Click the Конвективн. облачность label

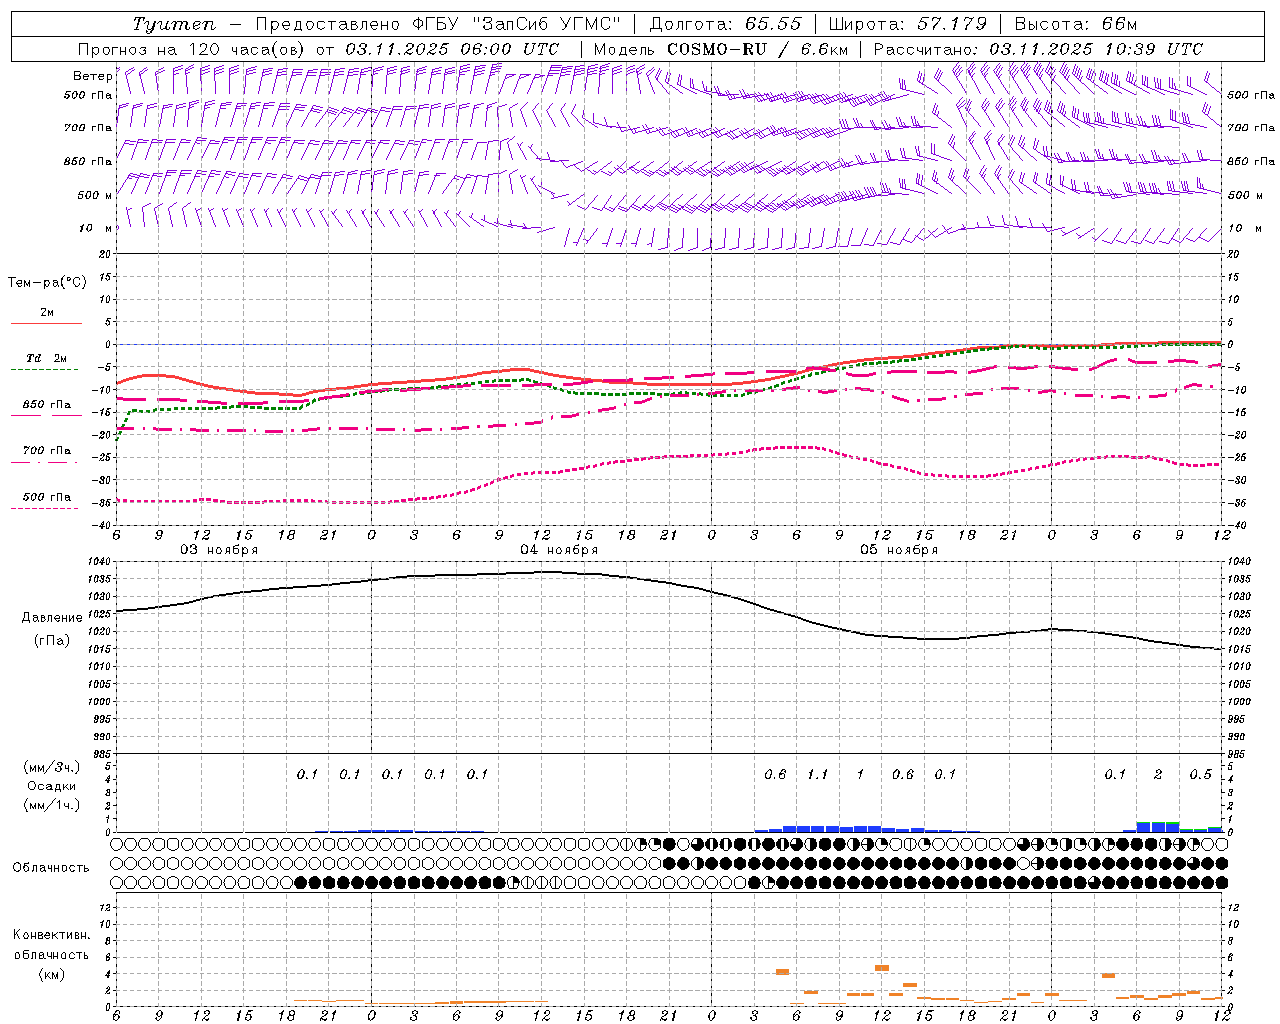(x=51, y=954)
